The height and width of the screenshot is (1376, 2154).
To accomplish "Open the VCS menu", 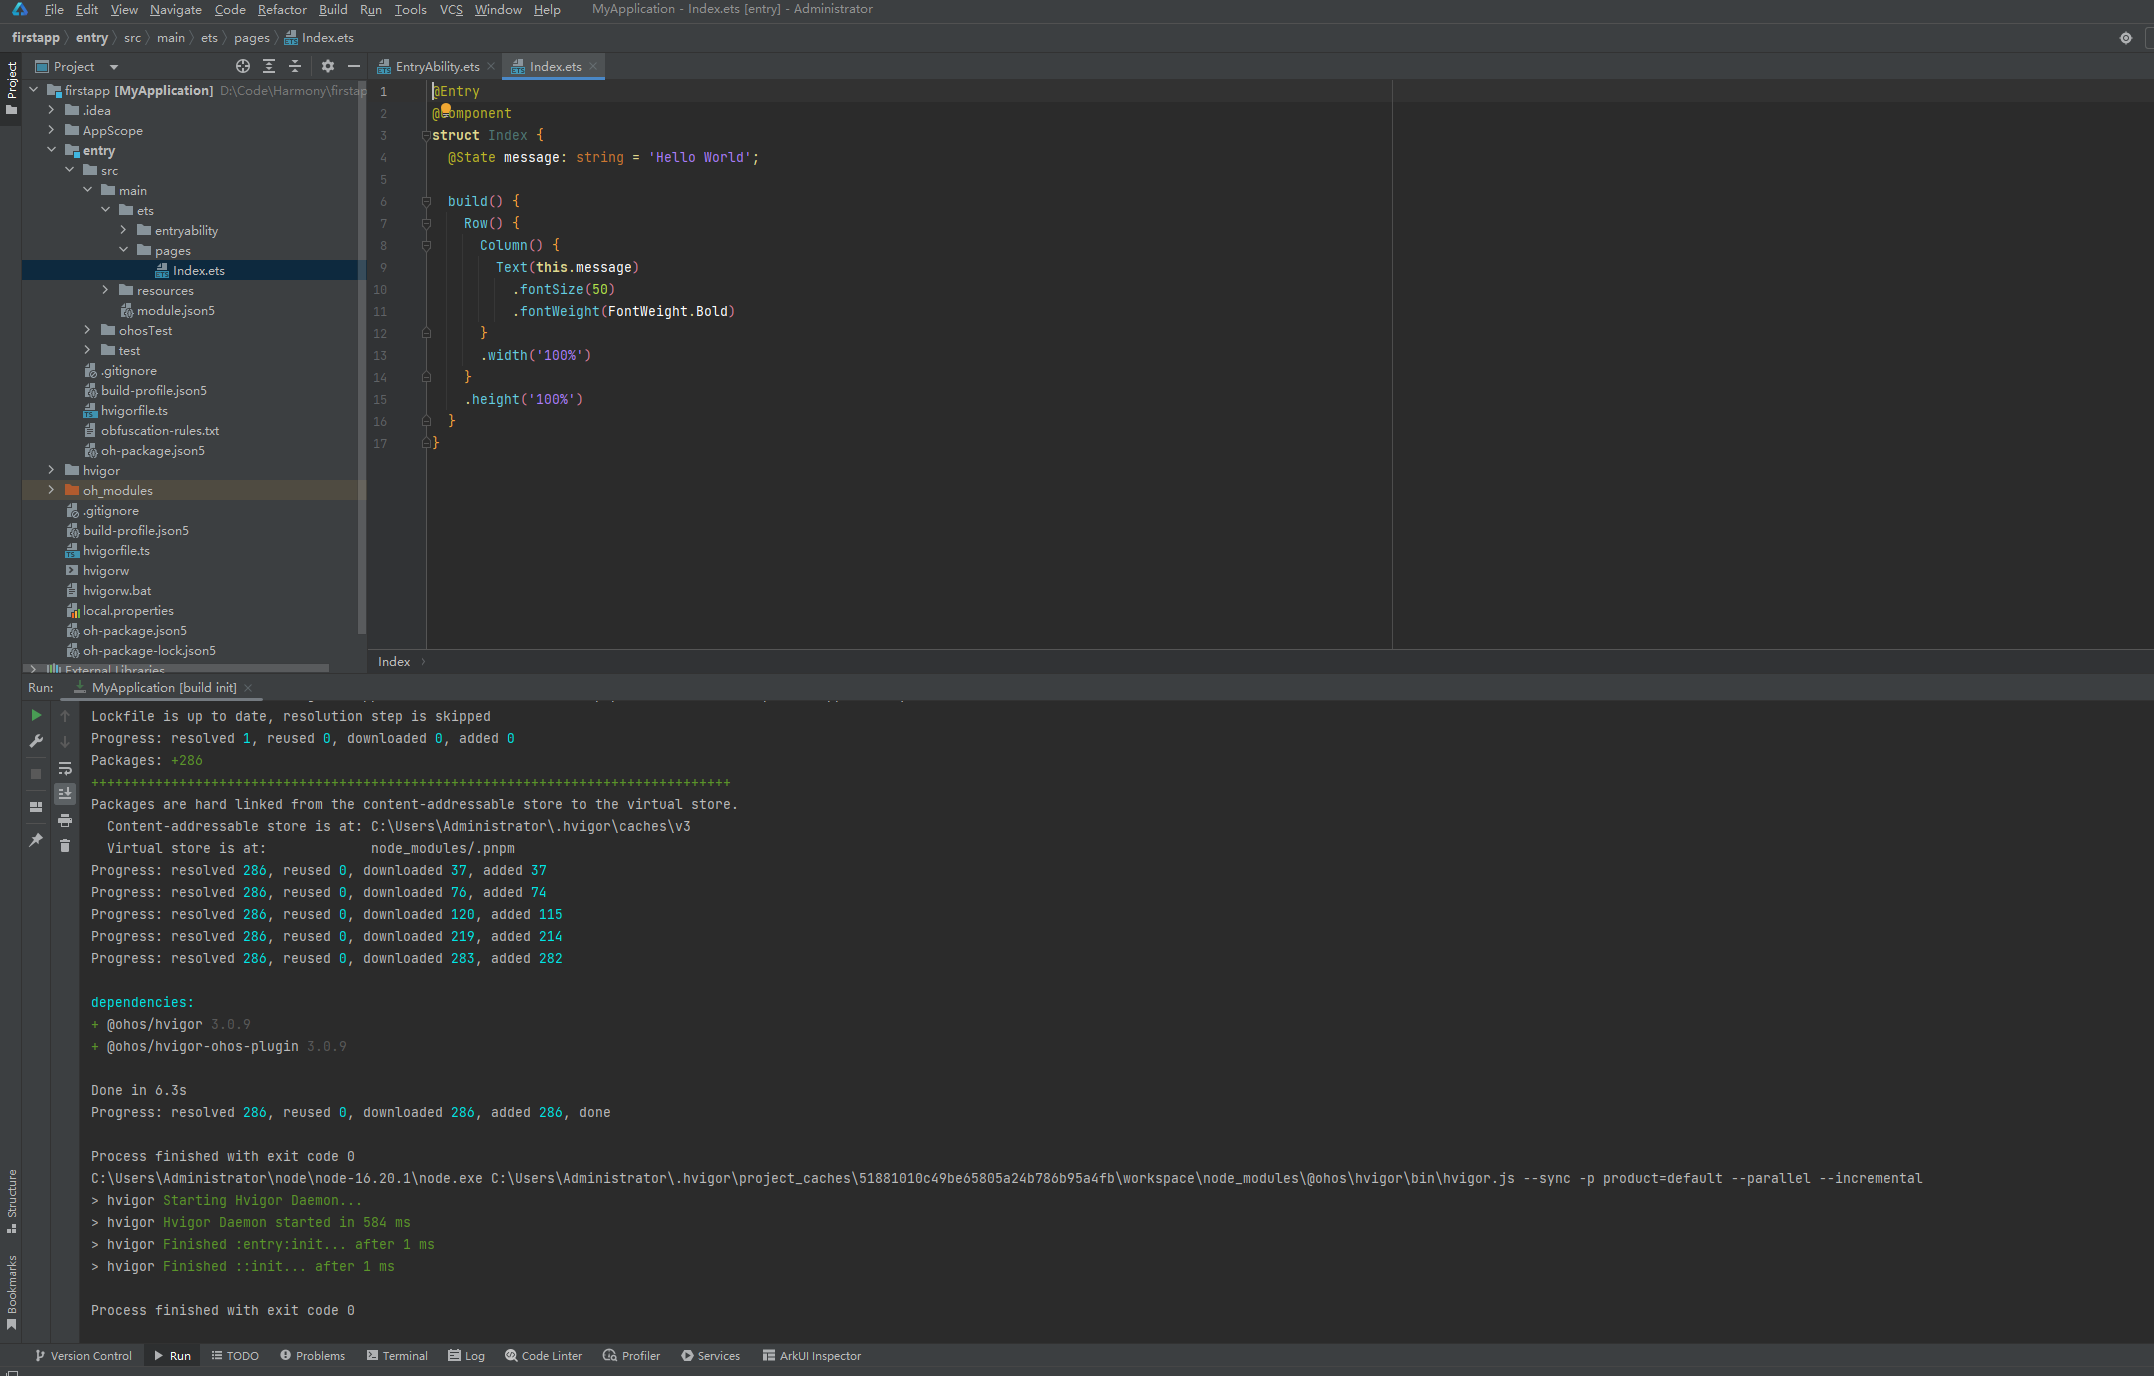I will (x=451, y=9).
